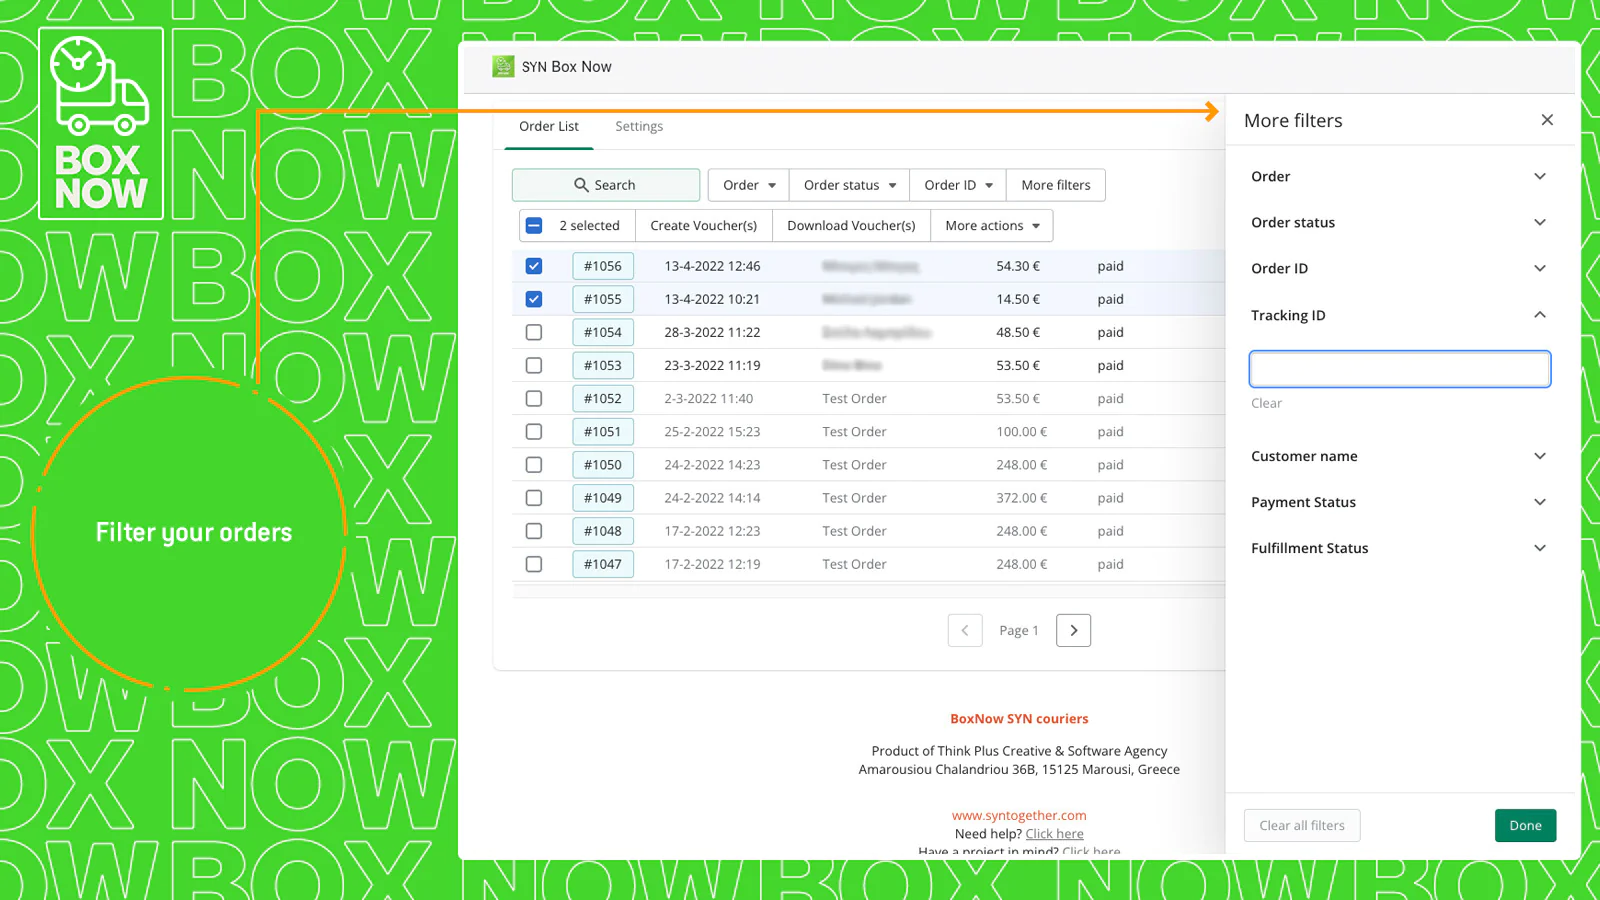This screenshot has width=1600, height=900.
Task: Go to the previous page arrow
Action: [x=965, y=630]
